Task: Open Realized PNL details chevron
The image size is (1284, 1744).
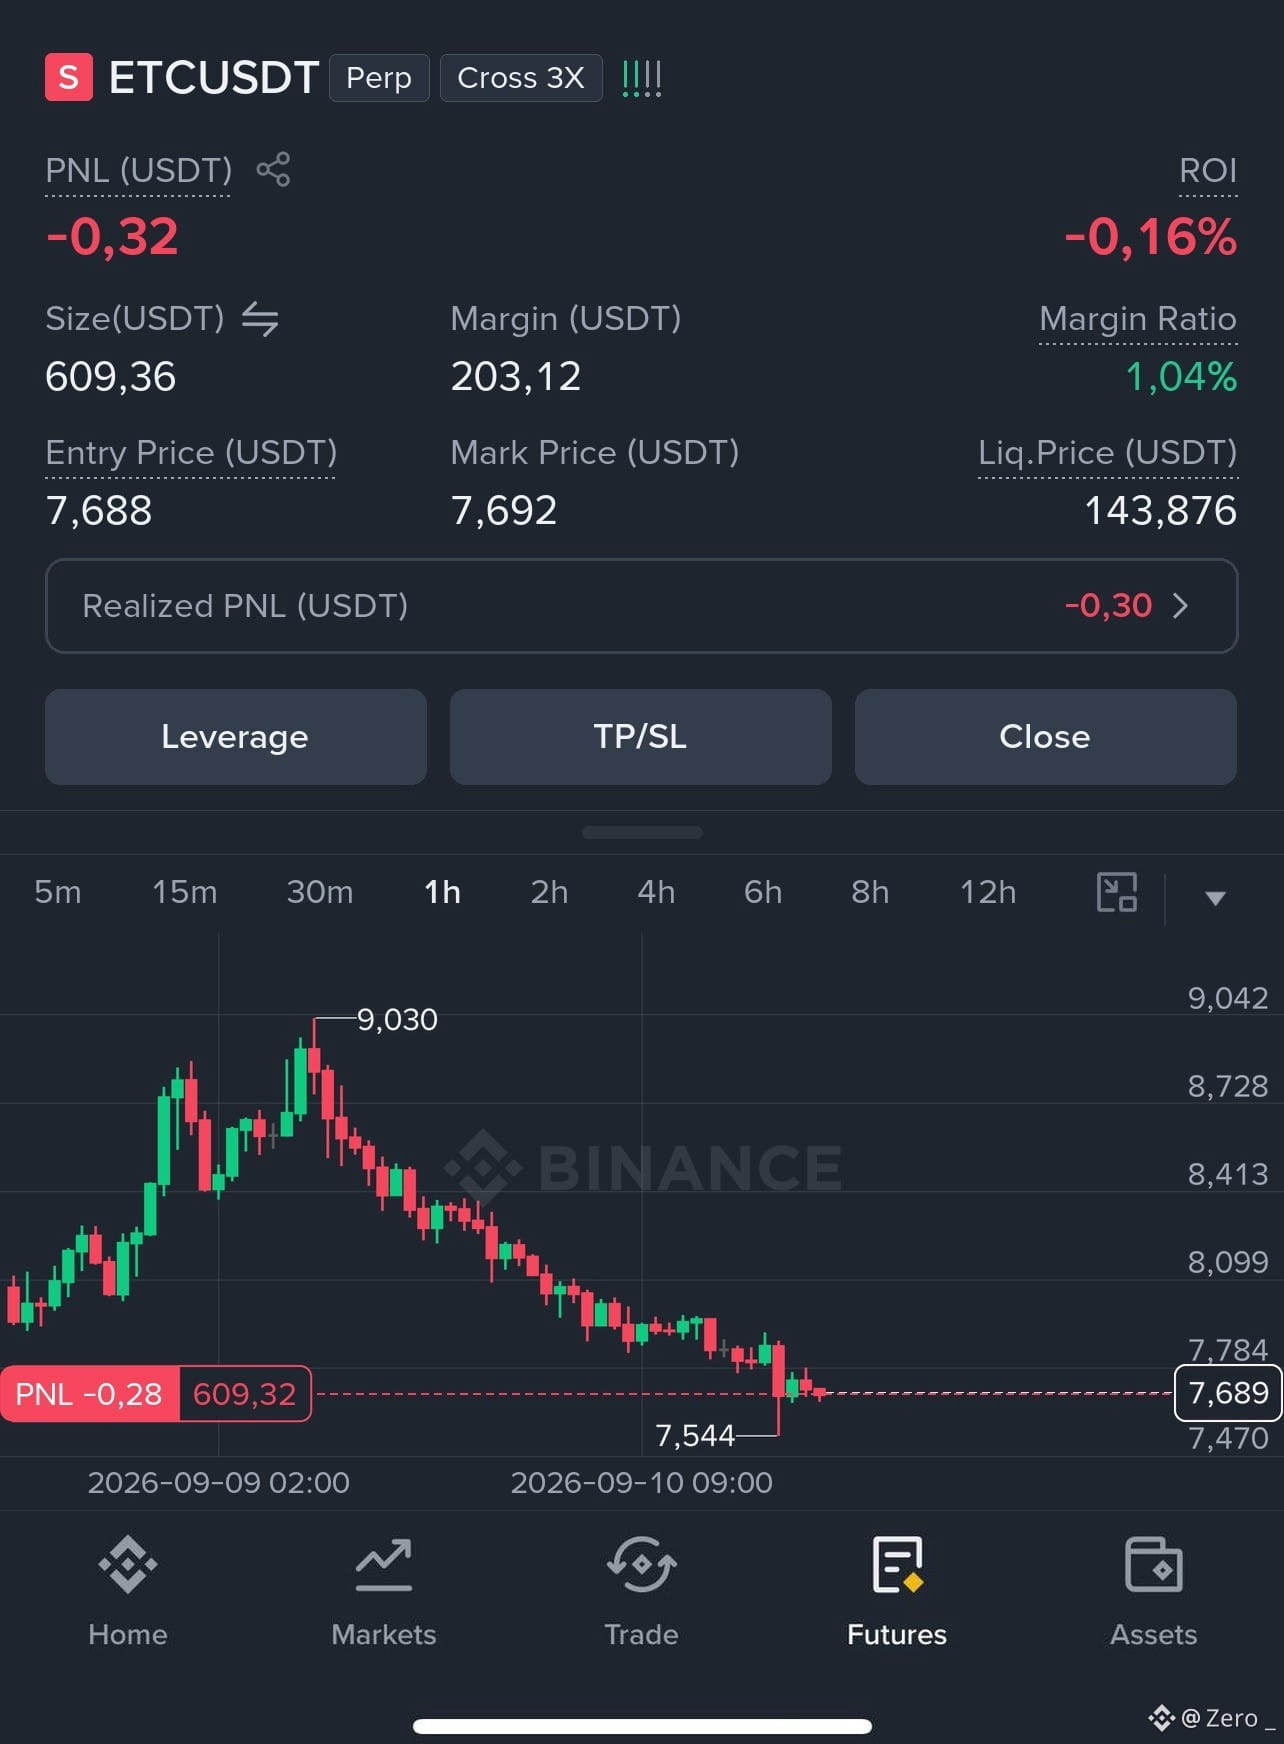Action: coord(1180,606)
